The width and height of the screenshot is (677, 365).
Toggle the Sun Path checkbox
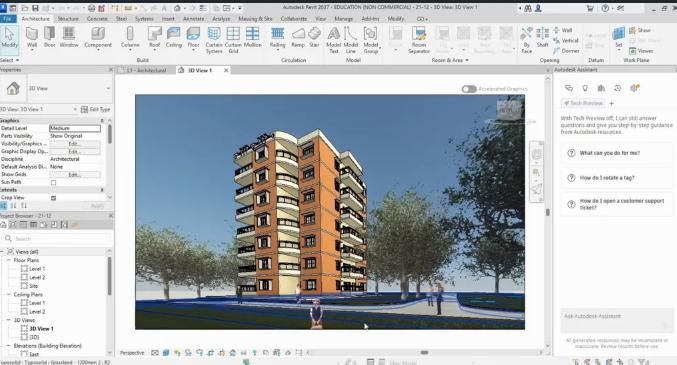pos(54,182)
